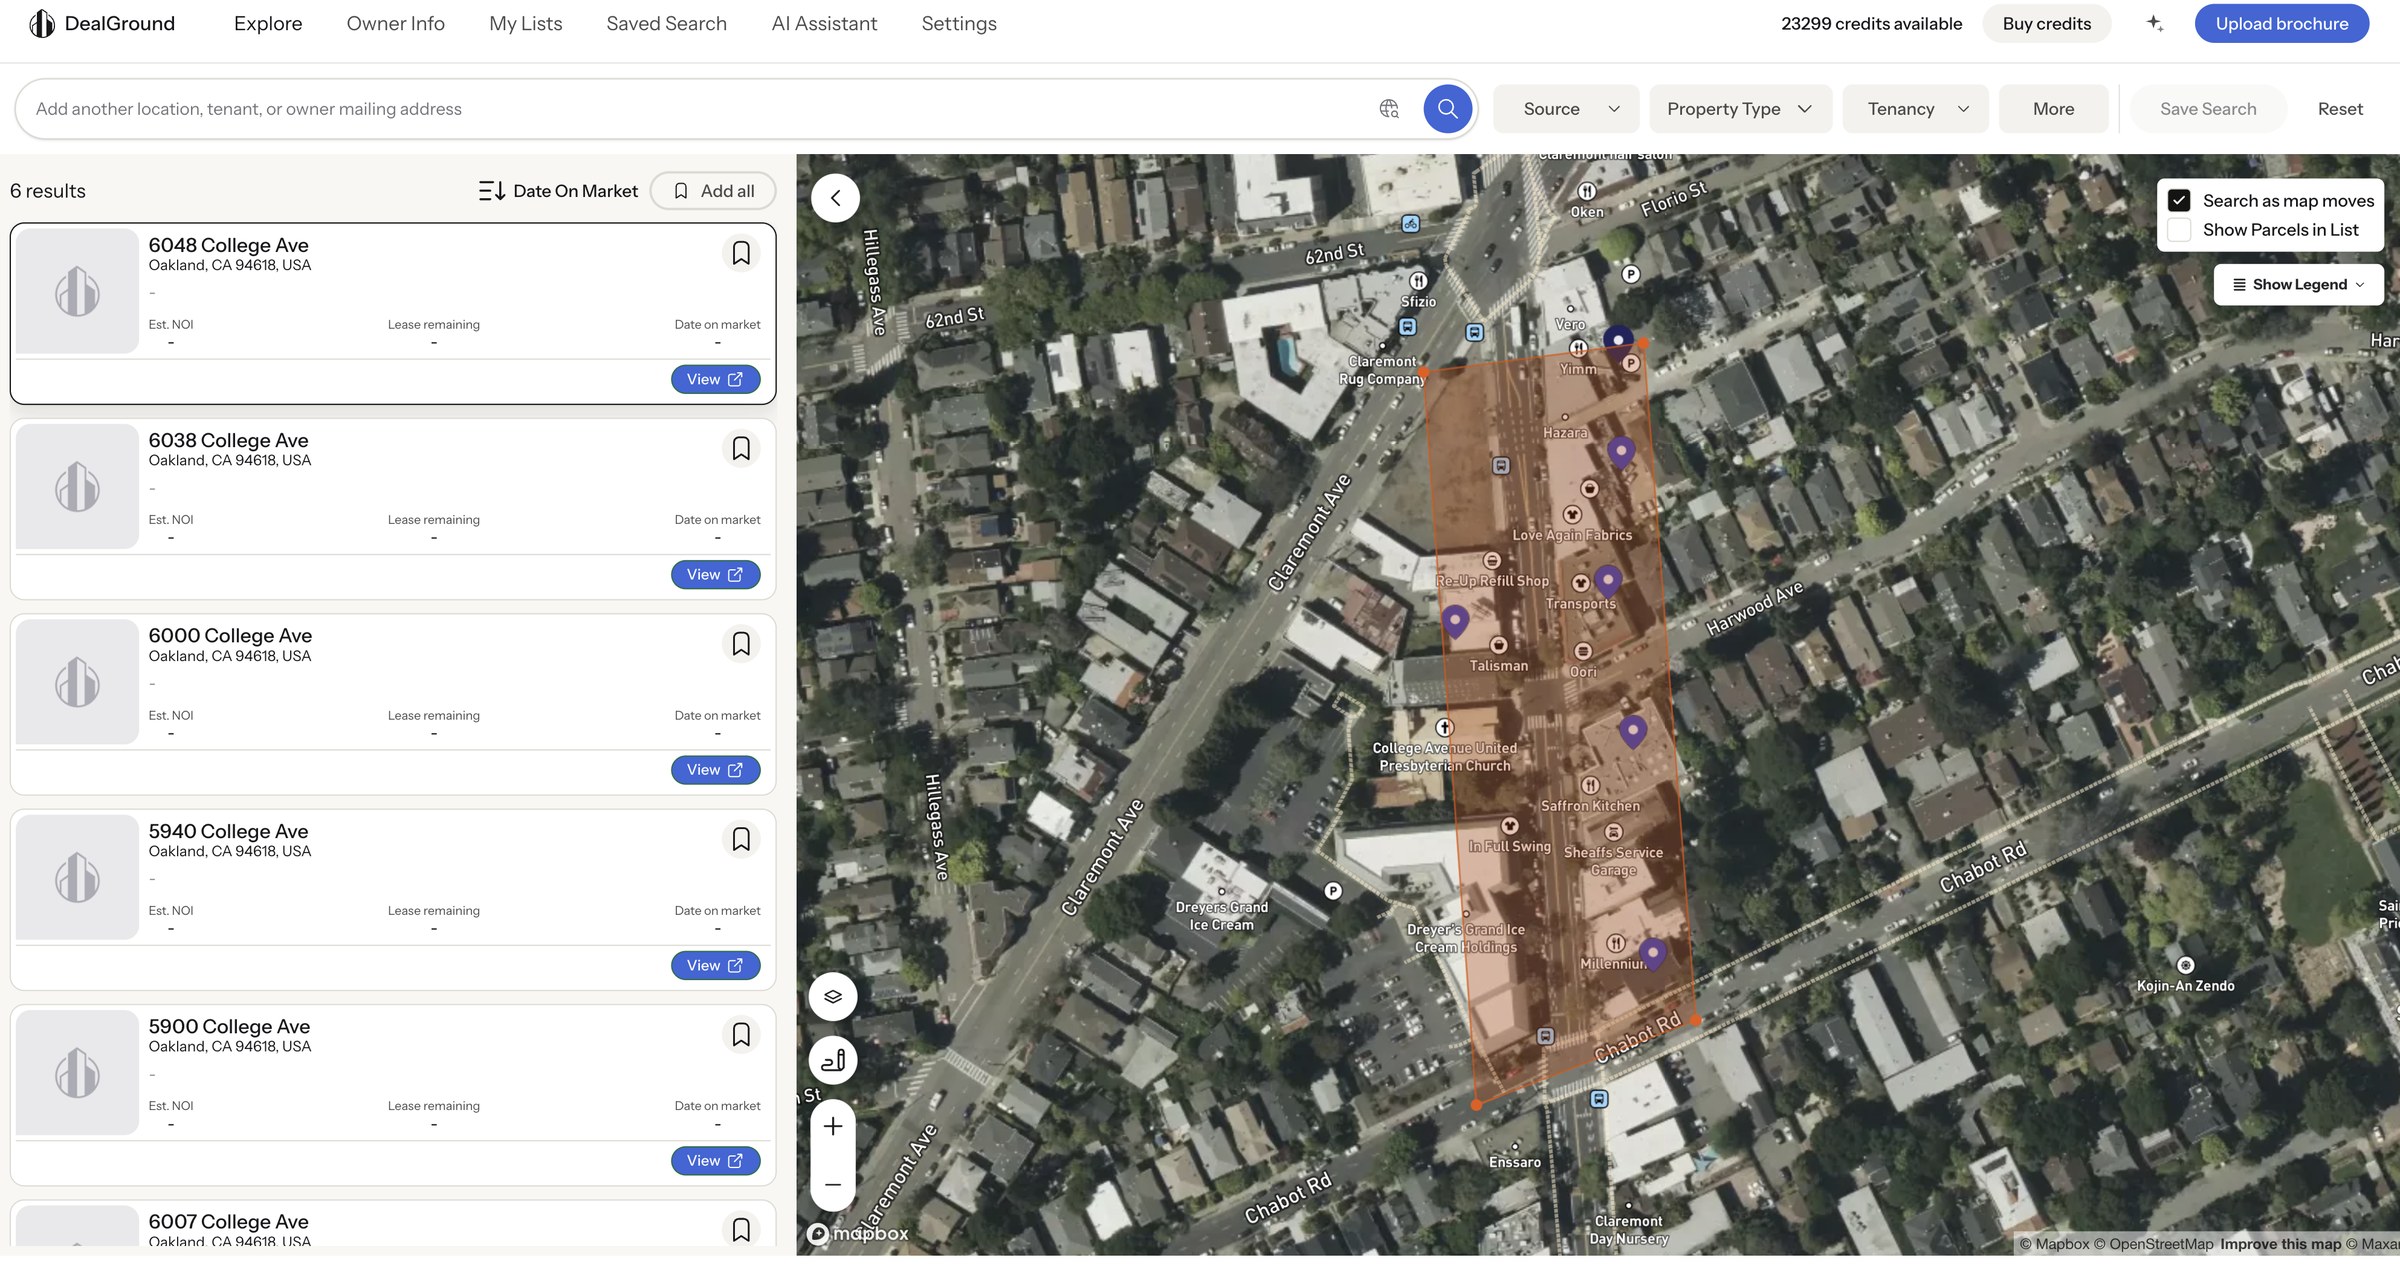The image size is (2400, 1275).
Task: Click the DealGround logo icon
Action: point(42,23)
